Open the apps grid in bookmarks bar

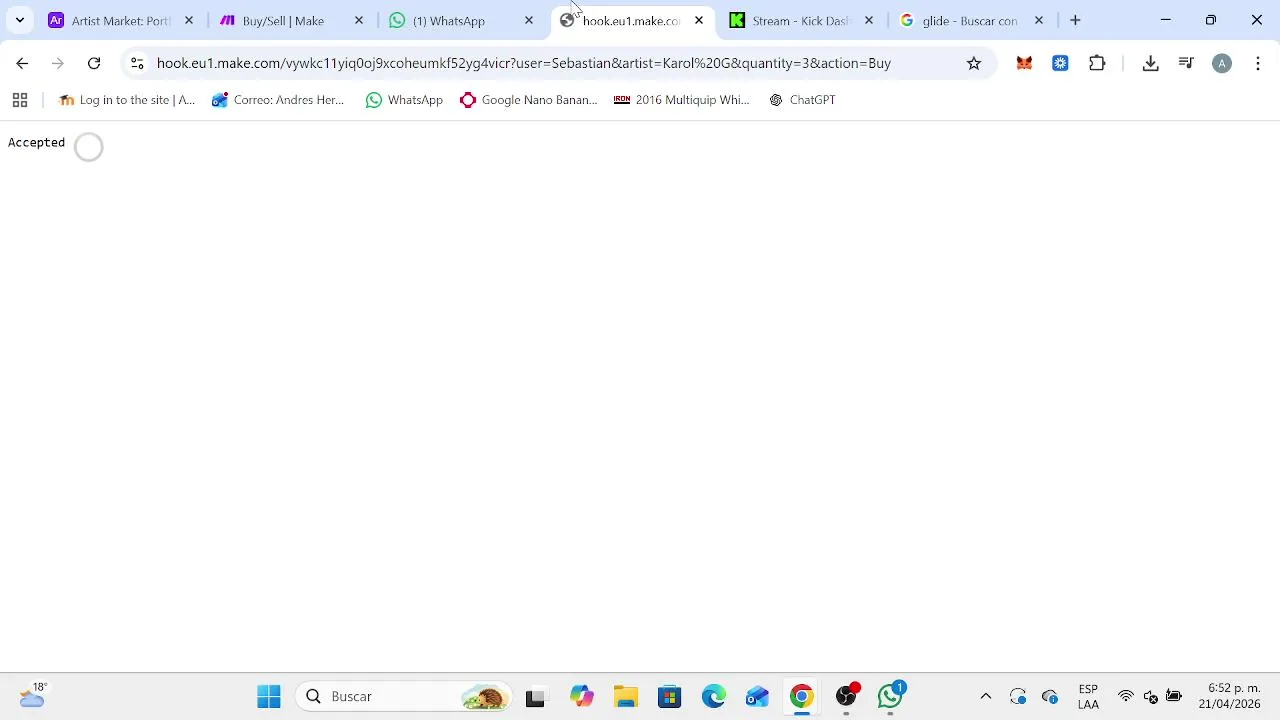[x=19, y=100]
